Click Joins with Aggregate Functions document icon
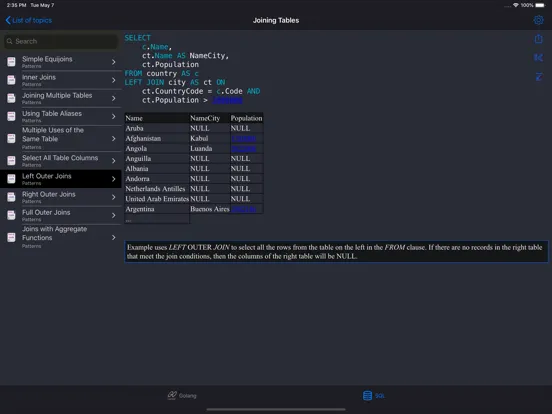This screenshot has height=414, width=552. tap(11, 238)
